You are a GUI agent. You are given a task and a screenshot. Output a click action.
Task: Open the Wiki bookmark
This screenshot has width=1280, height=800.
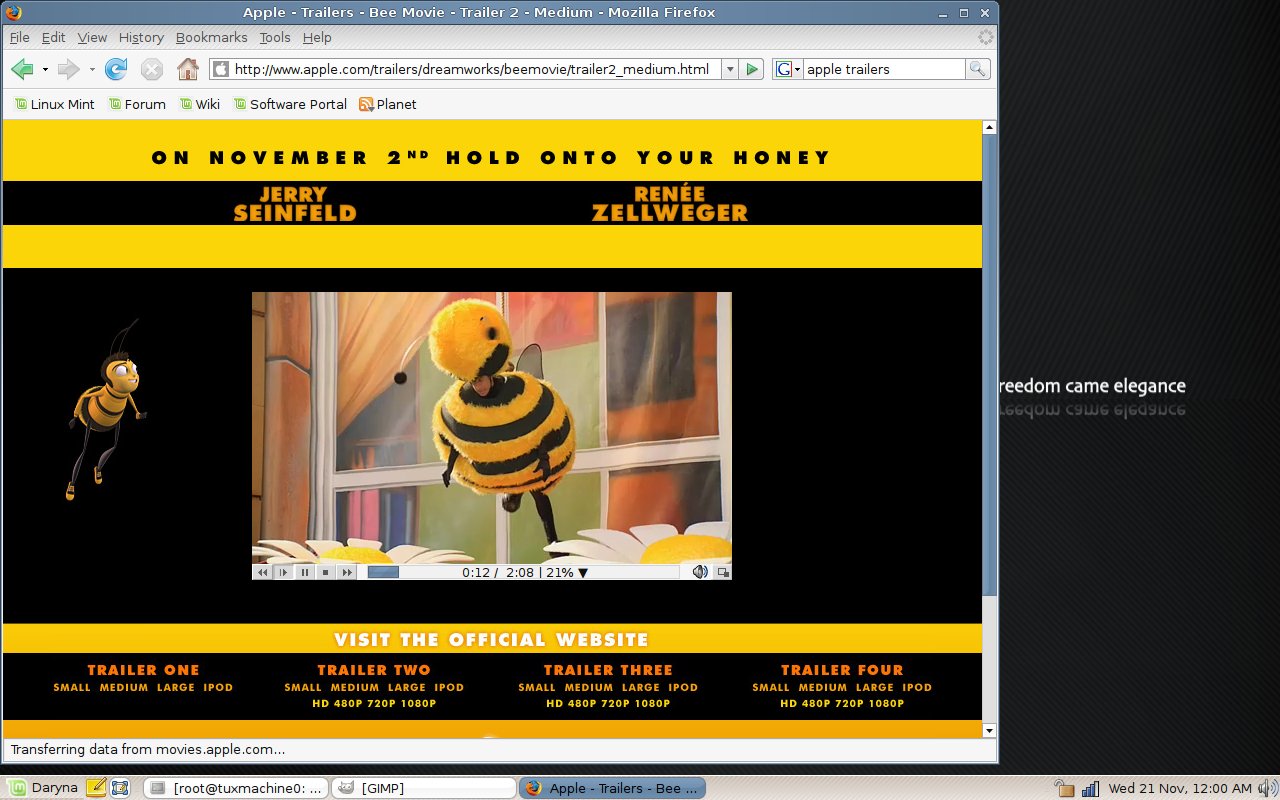(x=199, y=104)
